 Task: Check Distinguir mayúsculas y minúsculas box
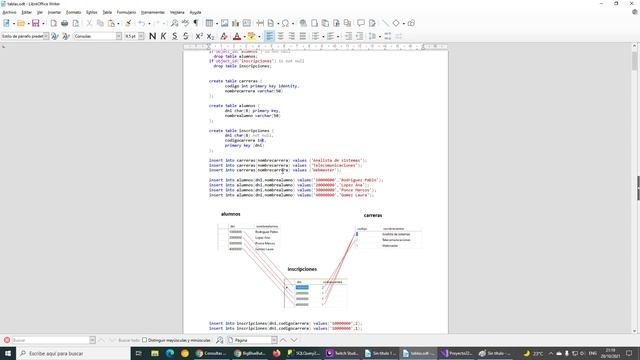click(144, 340)
